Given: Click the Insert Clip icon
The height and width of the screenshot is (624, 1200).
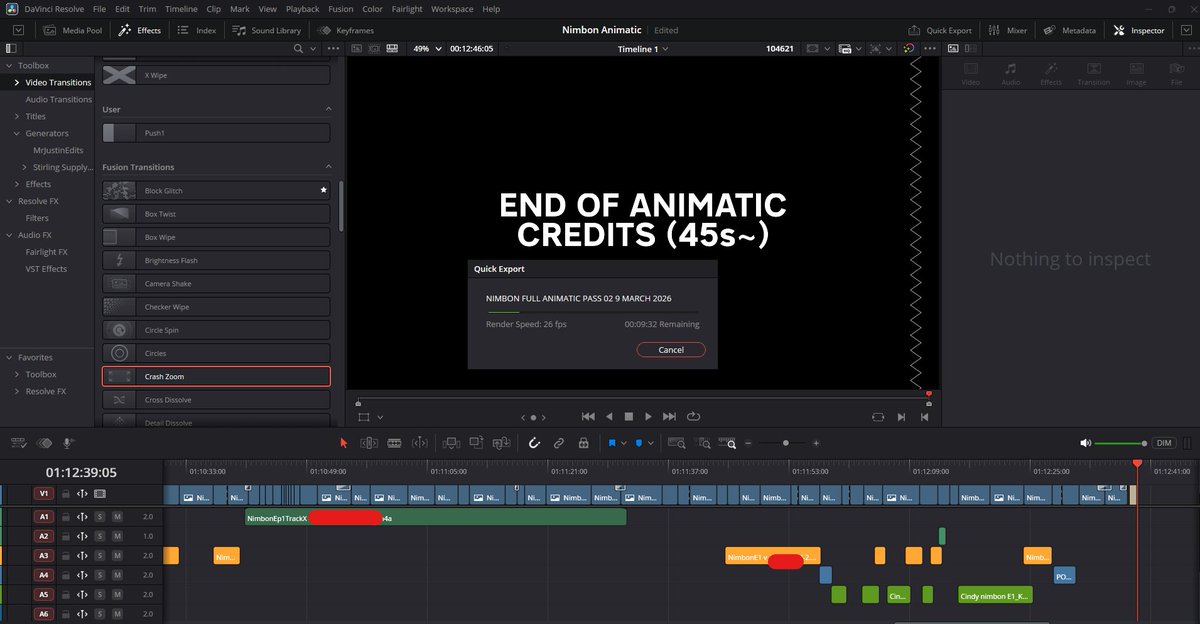Looking at the screenshot, I should point(451,442).
